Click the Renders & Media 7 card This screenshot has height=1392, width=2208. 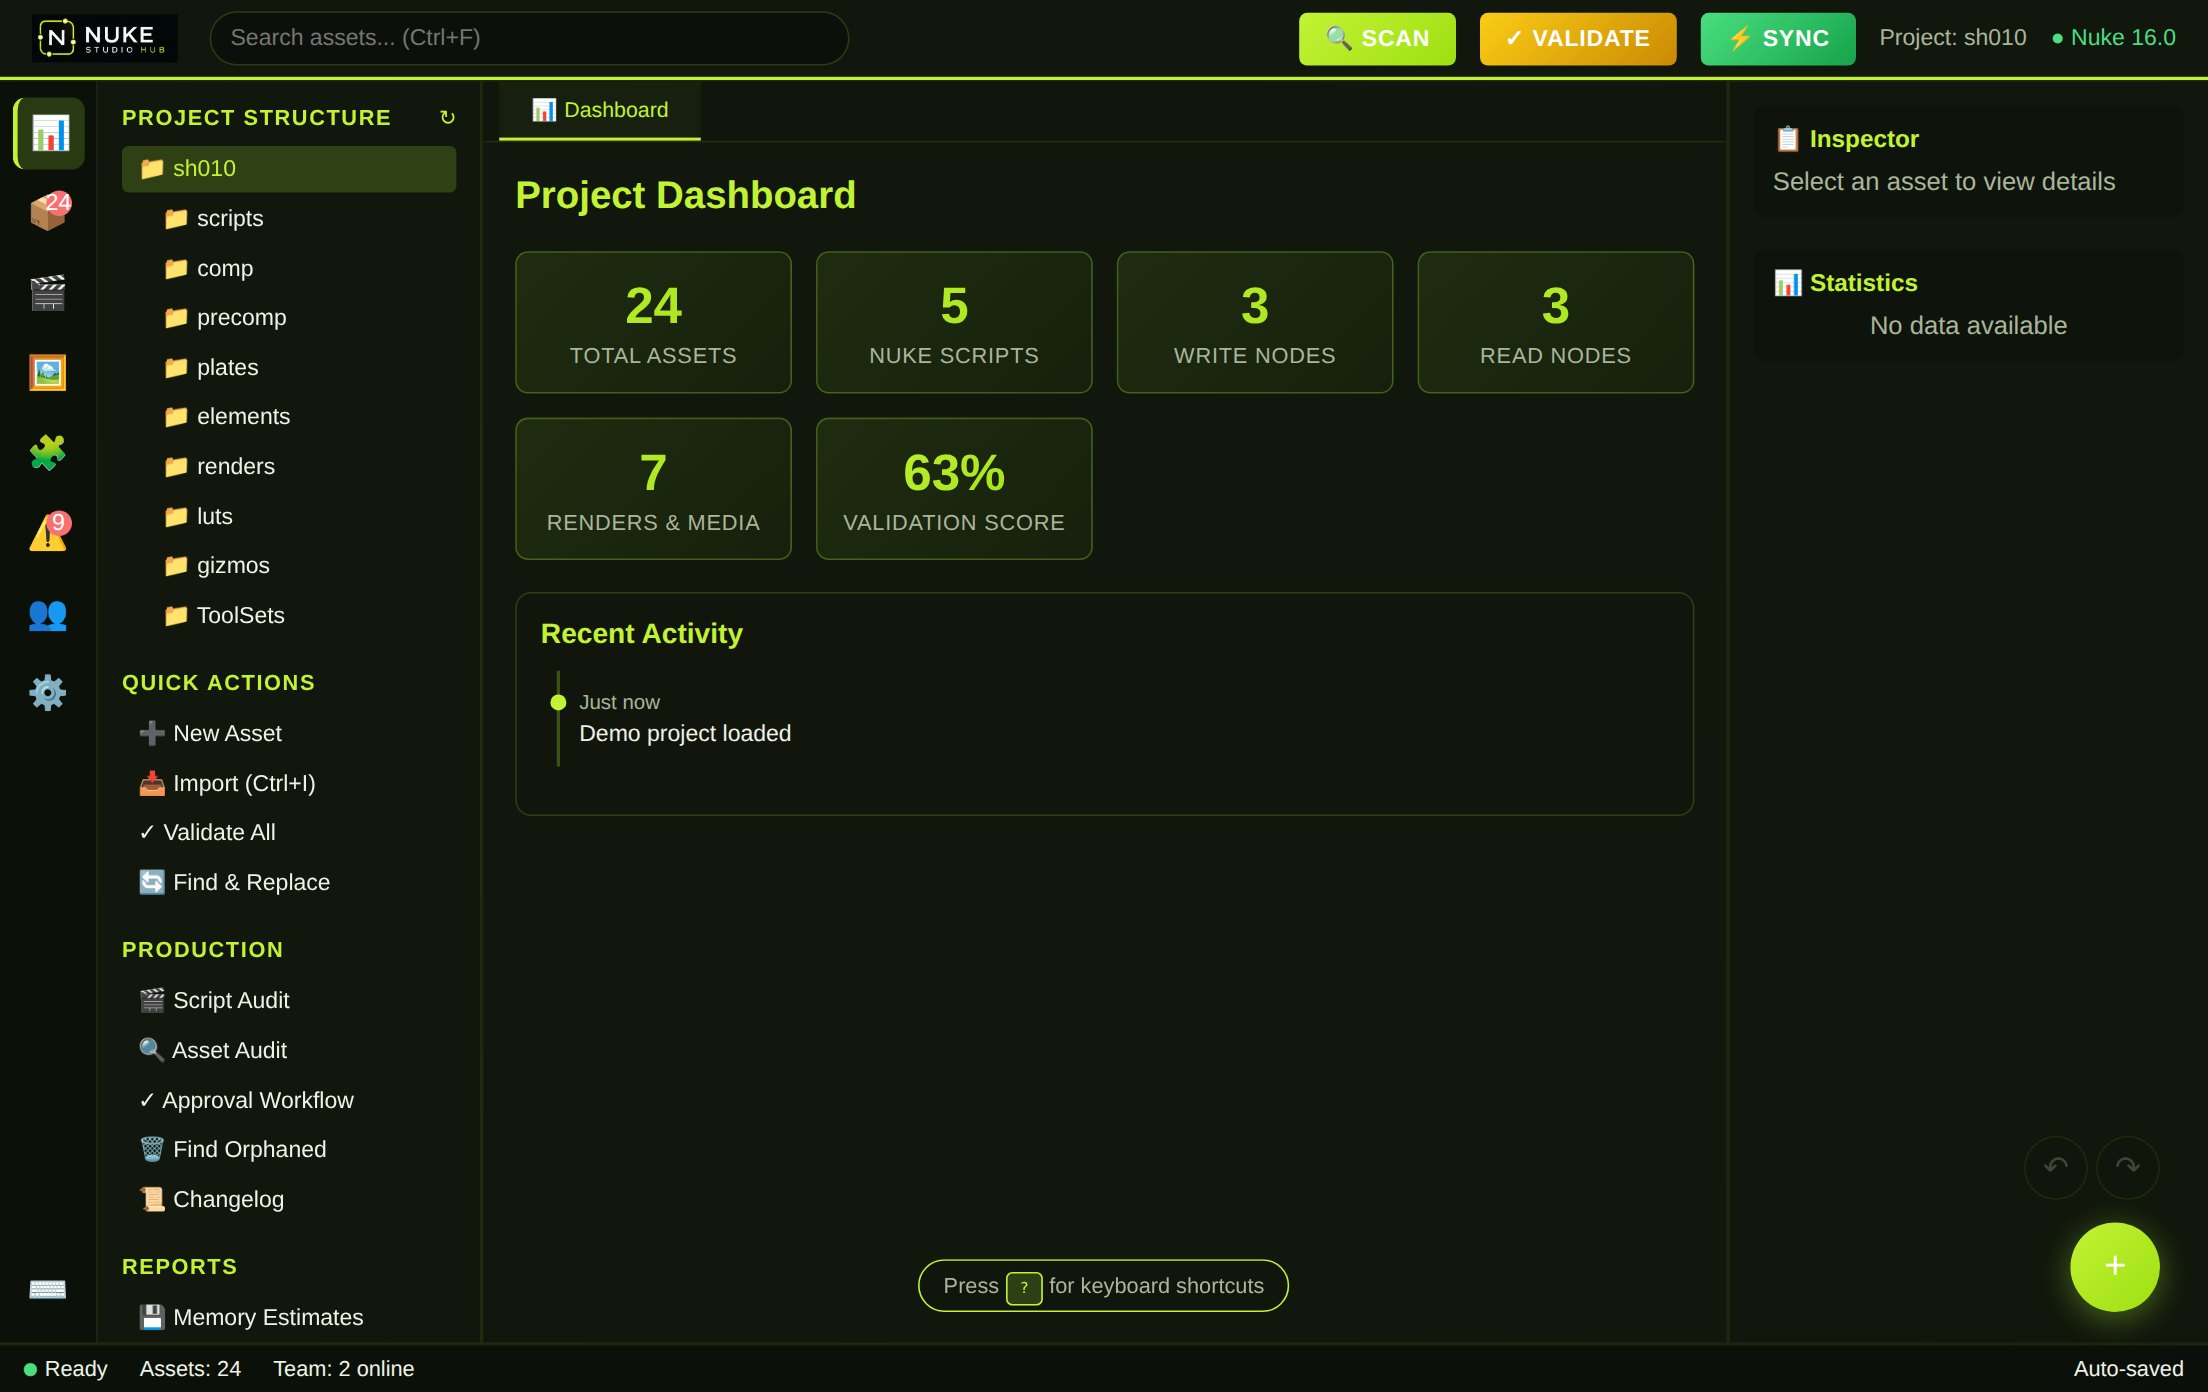[x=653, y=489]
